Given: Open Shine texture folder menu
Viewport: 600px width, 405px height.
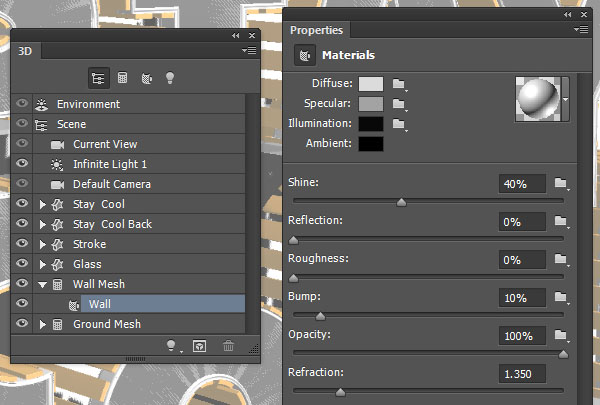Looking at the screenshot, I should coord(561,183).
